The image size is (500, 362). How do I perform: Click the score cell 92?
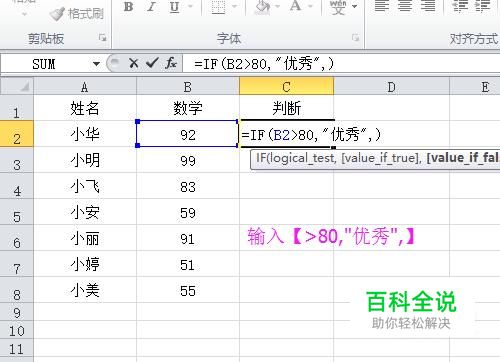(188, 134)
